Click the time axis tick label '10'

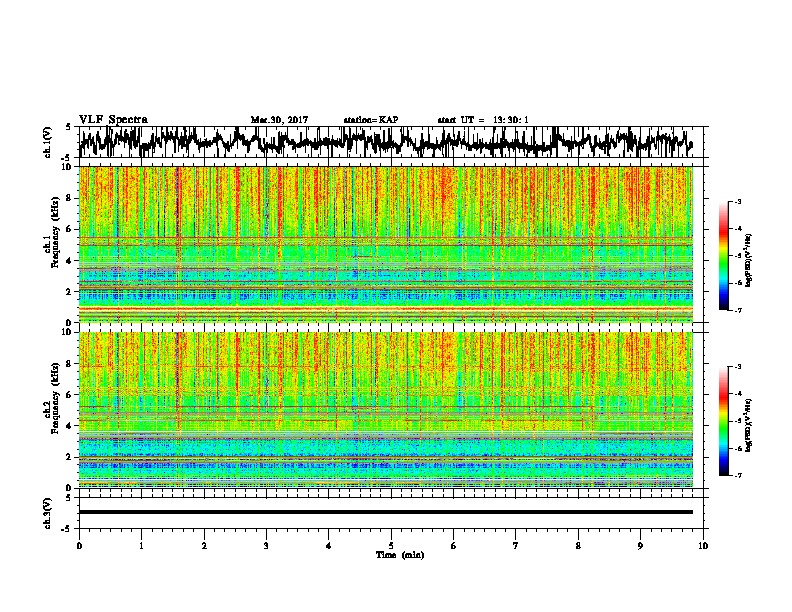[703, 546]
